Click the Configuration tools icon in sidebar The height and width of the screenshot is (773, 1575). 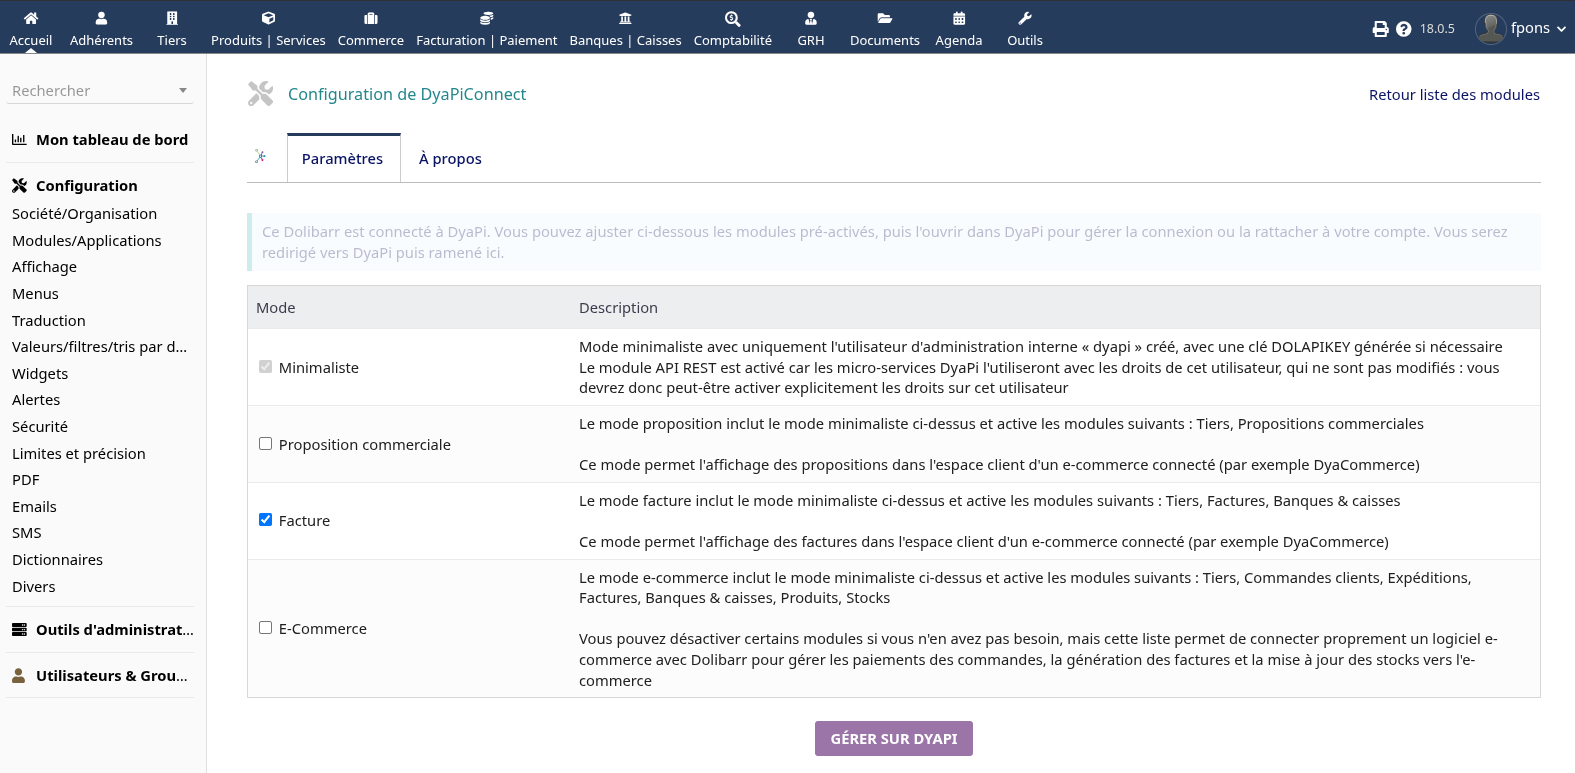click(x=20, y=186)
